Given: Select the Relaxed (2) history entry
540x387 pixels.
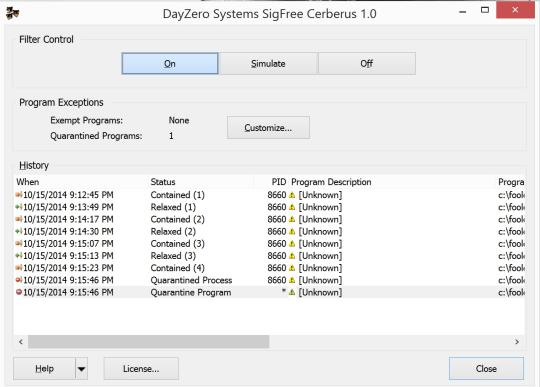Looking at the screenshot, I should [269, 232].
